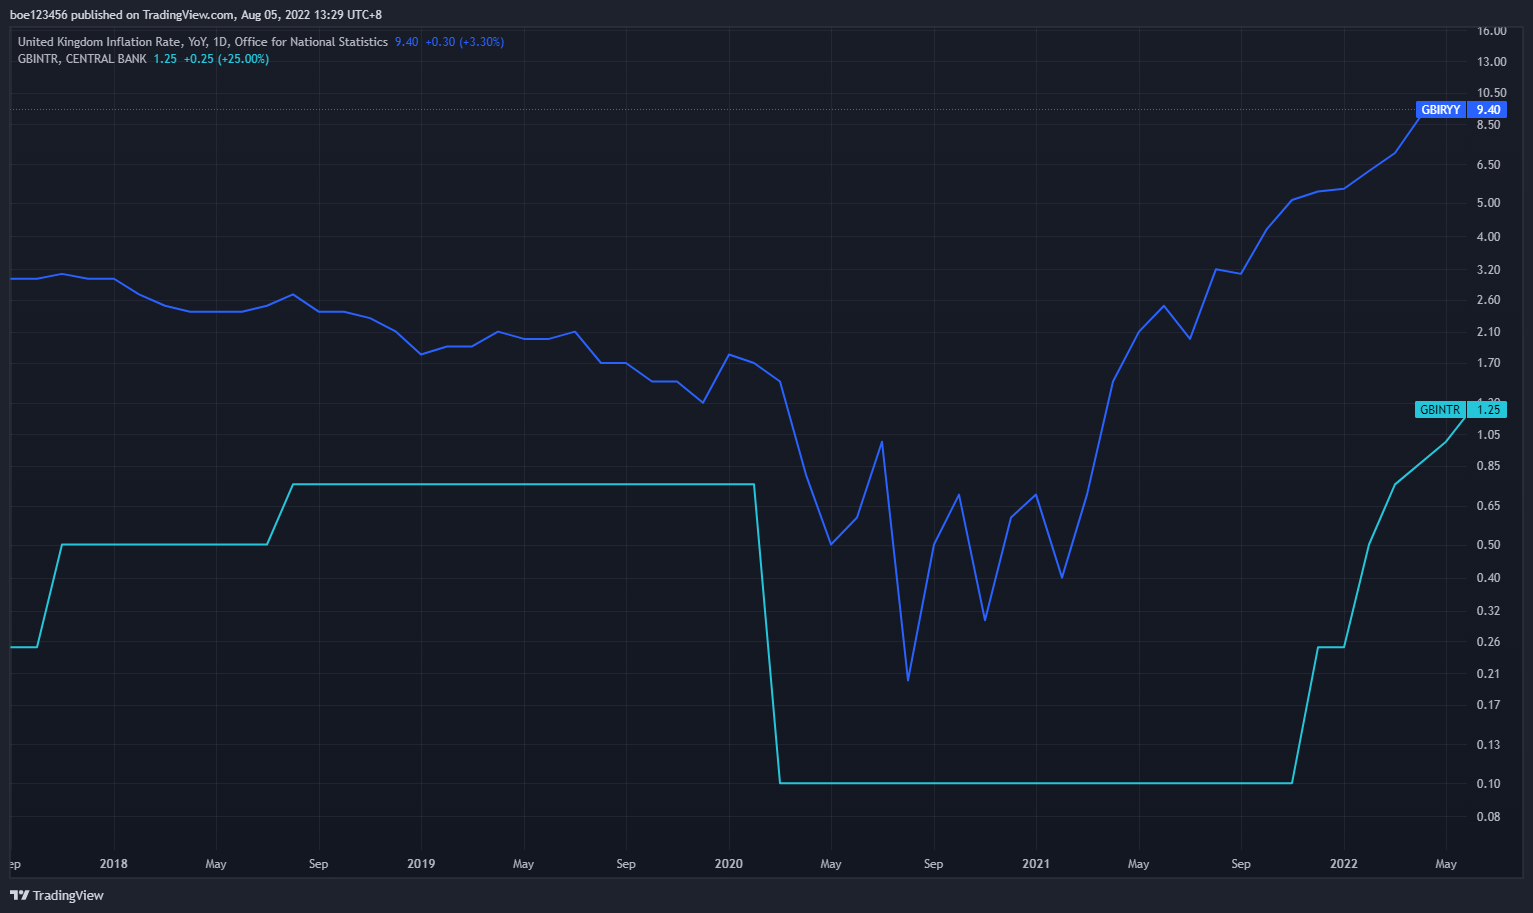Select the inflation value 9.40 in the legend

405,41
